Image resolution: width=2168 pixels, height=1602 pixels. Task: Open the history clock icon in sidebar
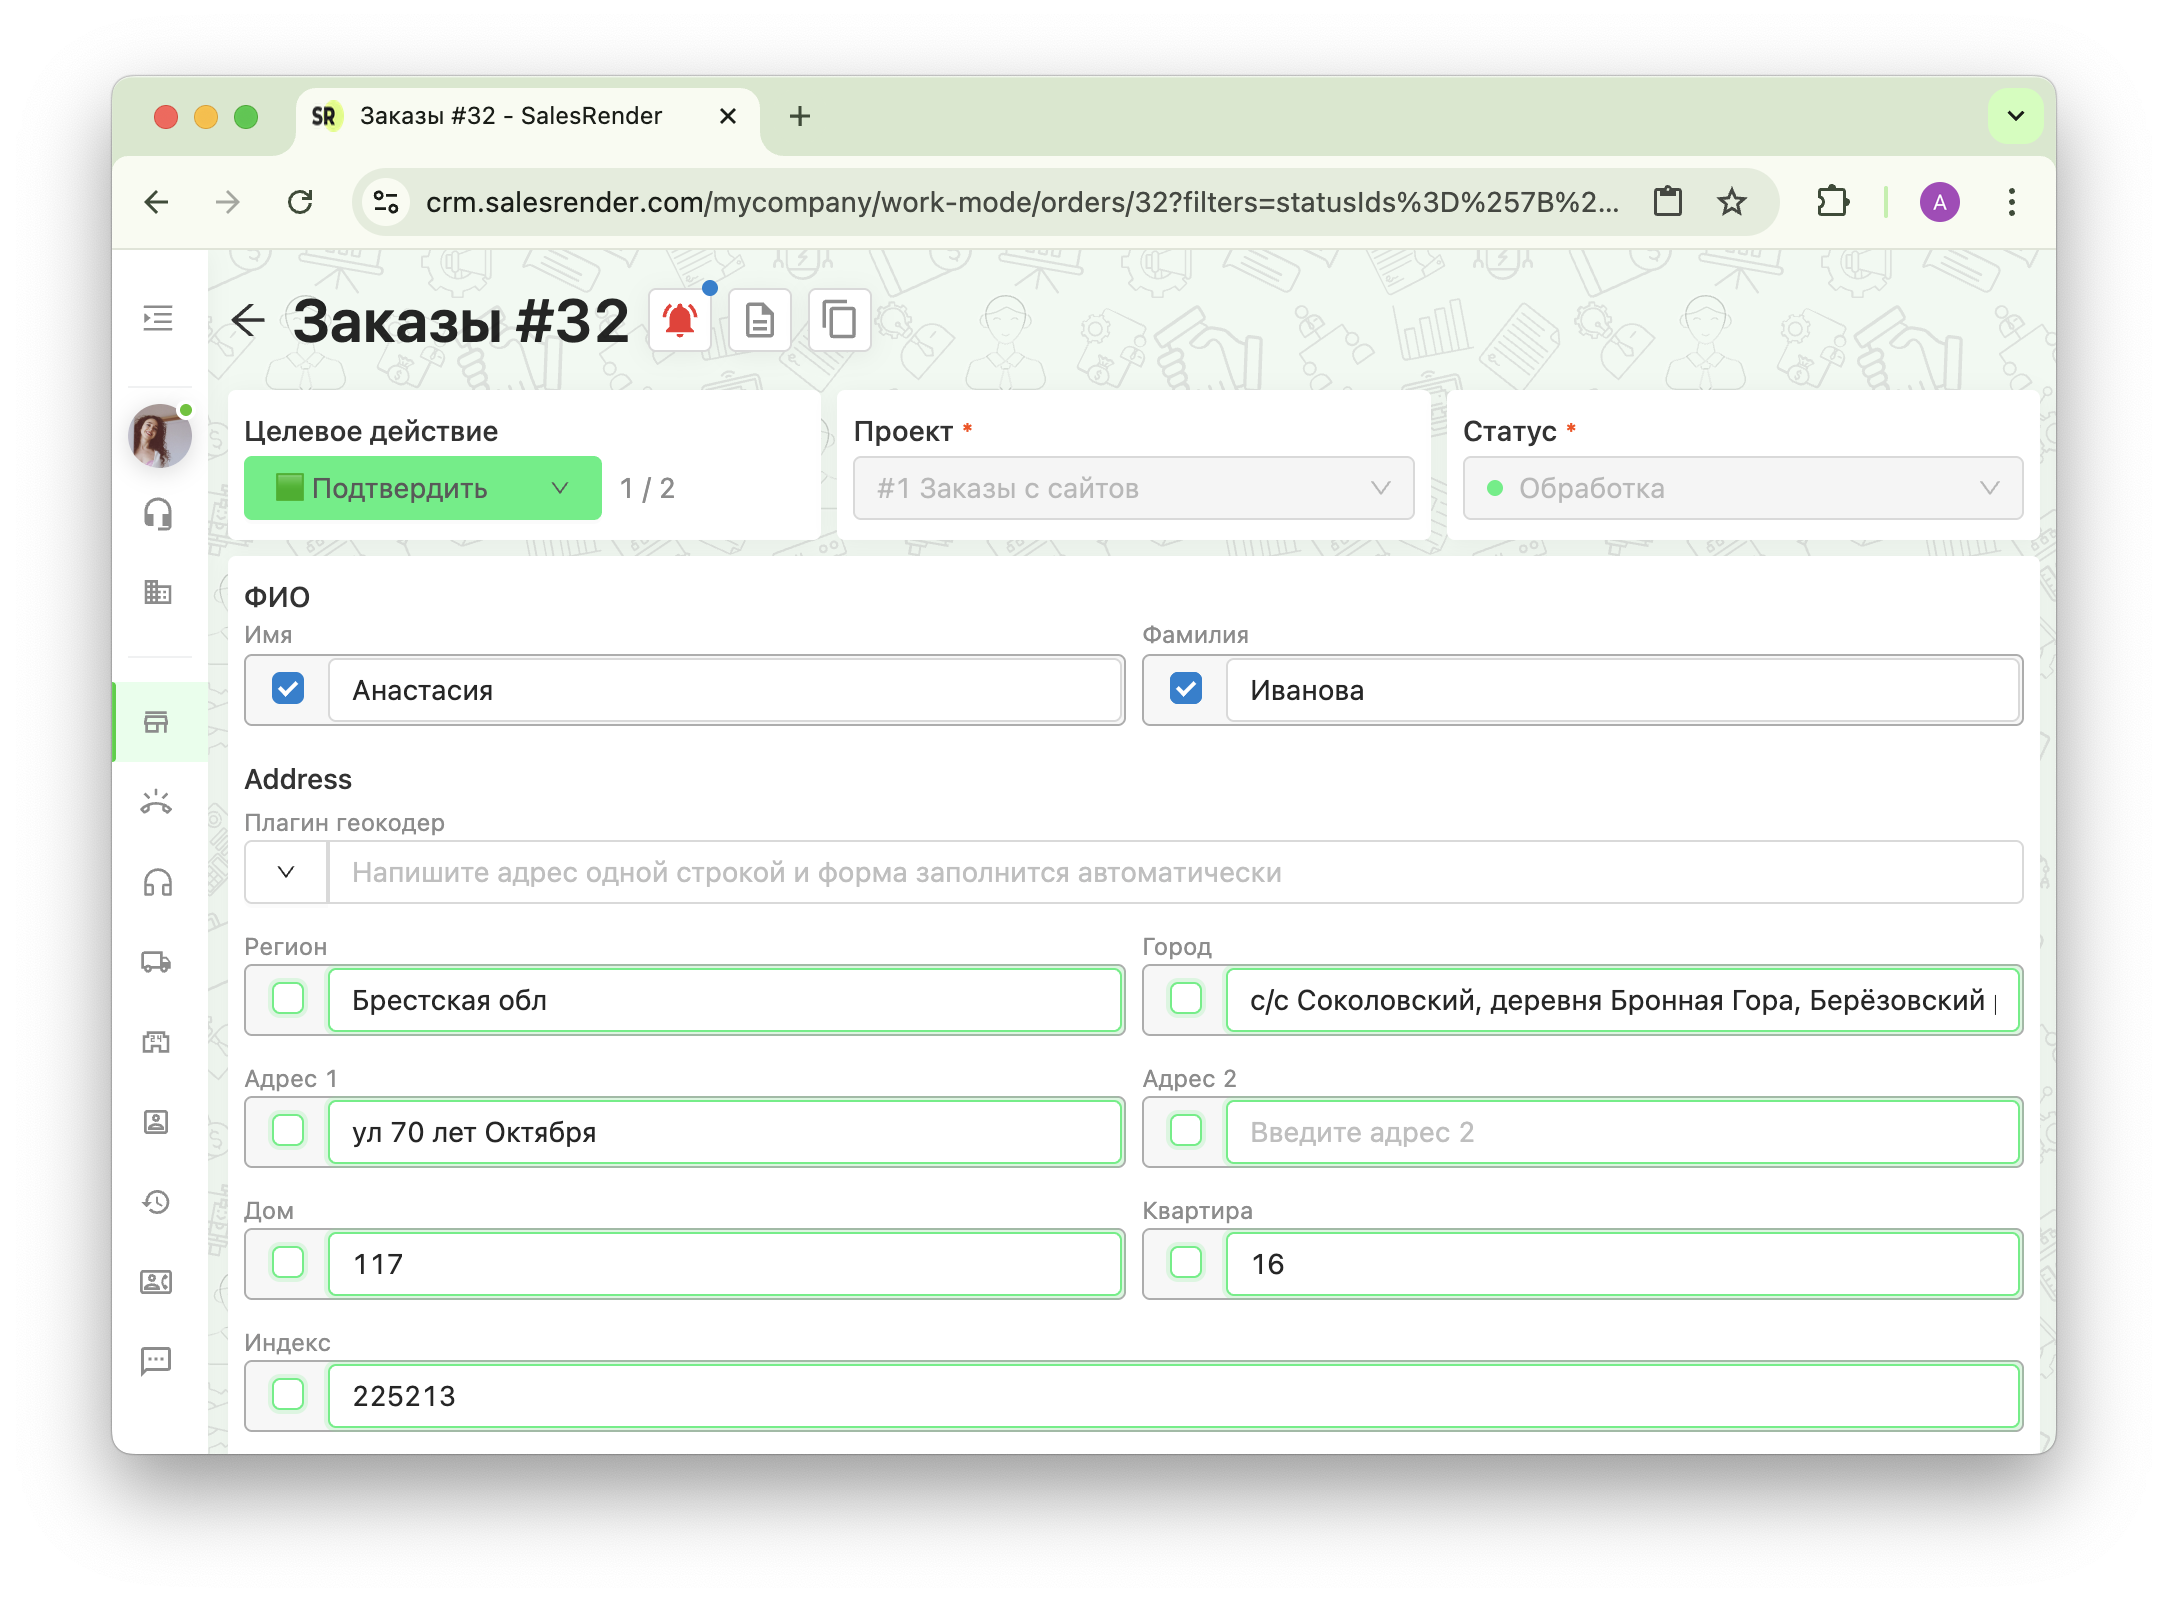tap(157, 1202)
